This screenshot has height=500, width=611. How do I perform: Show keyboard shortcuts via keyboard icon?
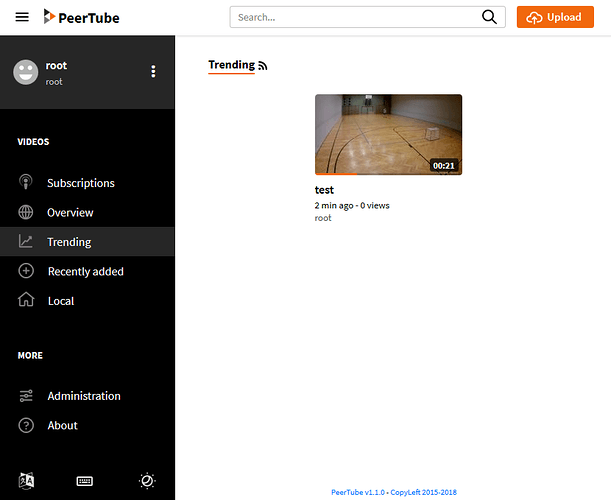click(85, 481)
